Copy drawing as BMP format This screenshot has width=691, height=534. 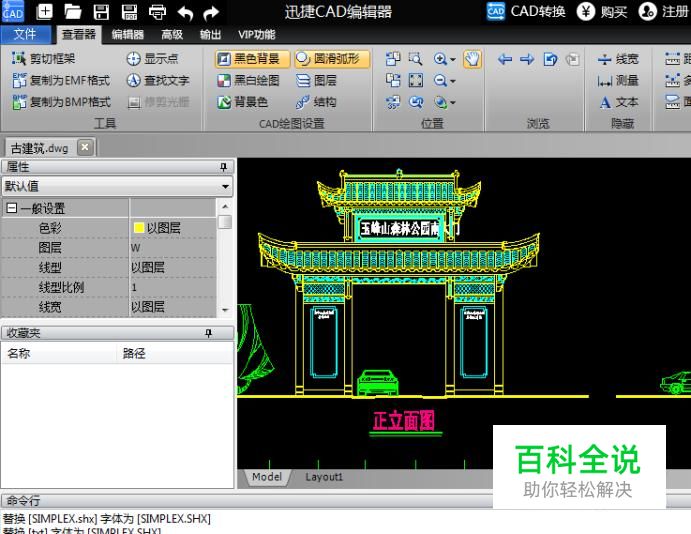pos(62,102)
